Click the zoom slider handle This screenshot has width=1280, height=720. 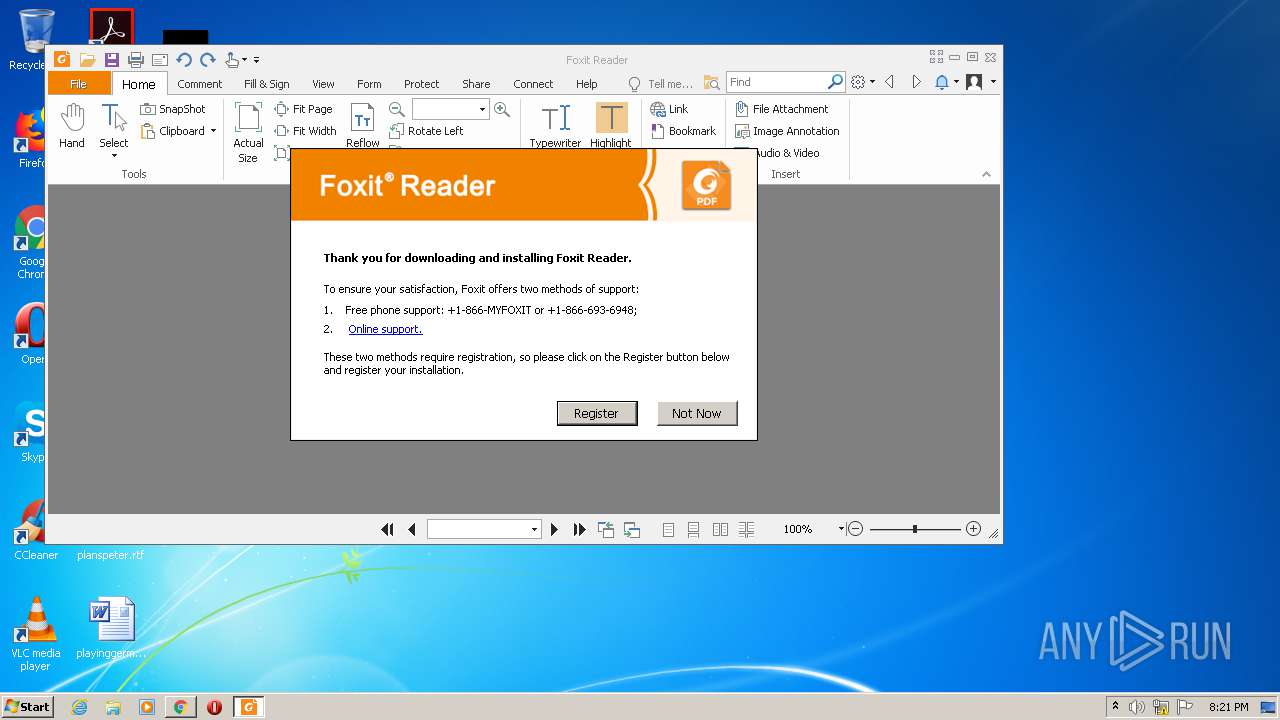point(915,529)
